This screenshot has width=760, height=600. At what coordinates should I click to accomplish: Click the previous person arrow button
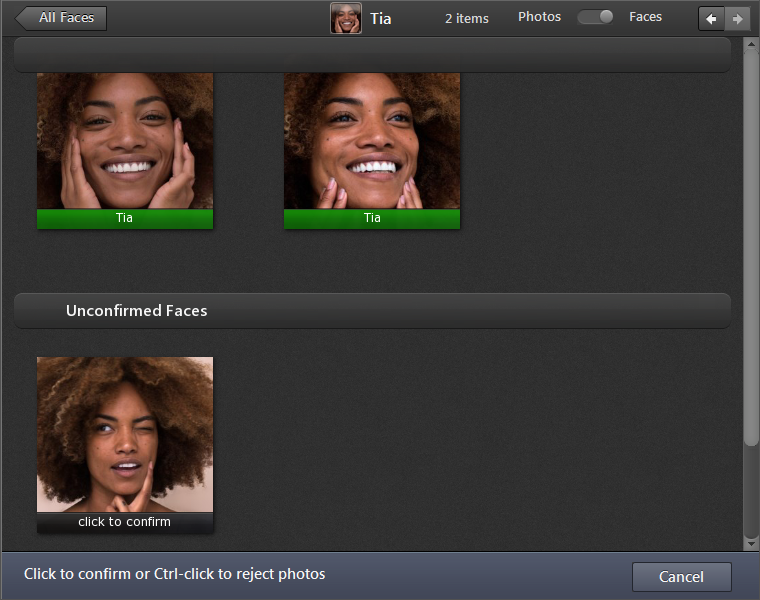(x=711, y=19)
